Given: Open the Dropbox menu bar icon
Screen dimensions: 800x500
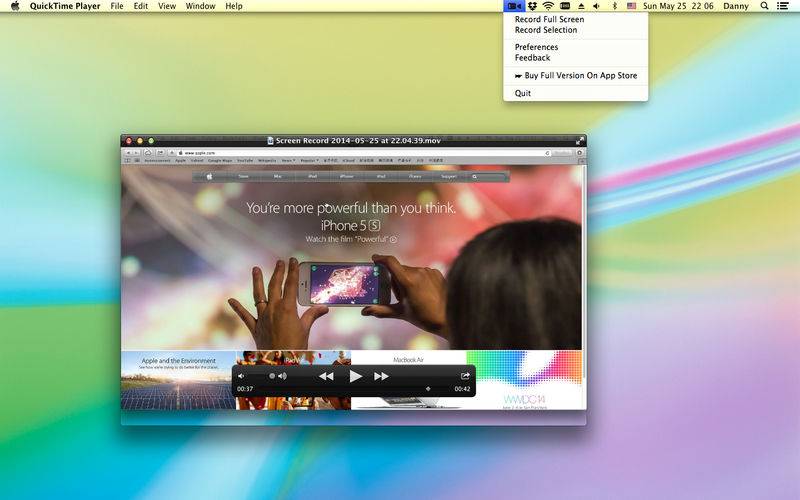Looking at the screenshot, I should pyautogui.click(x=532, y=6).
